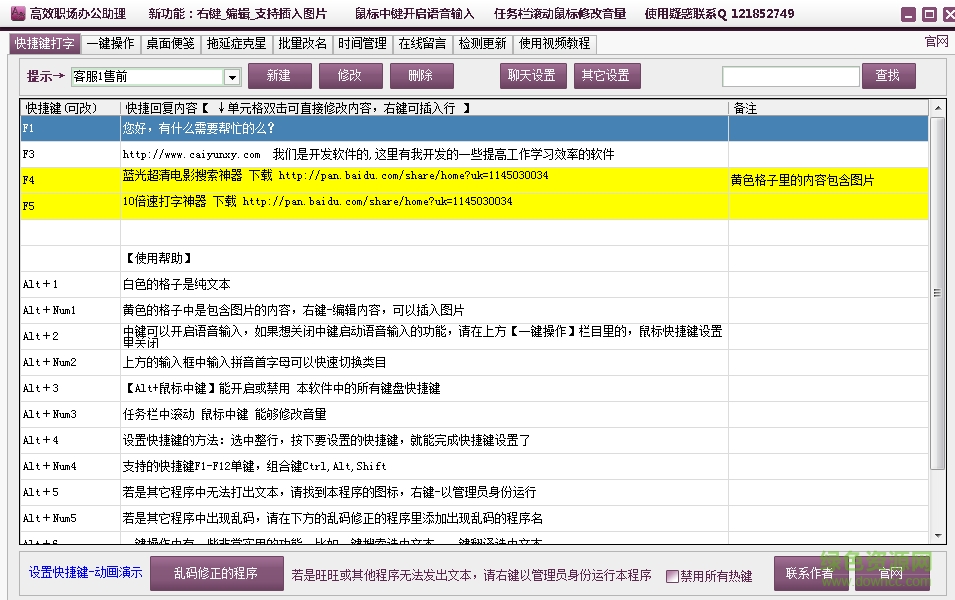The width and height of the screenshot is (955, 600).
Task: Maximize the window using the title bar button
Action: 927,15
